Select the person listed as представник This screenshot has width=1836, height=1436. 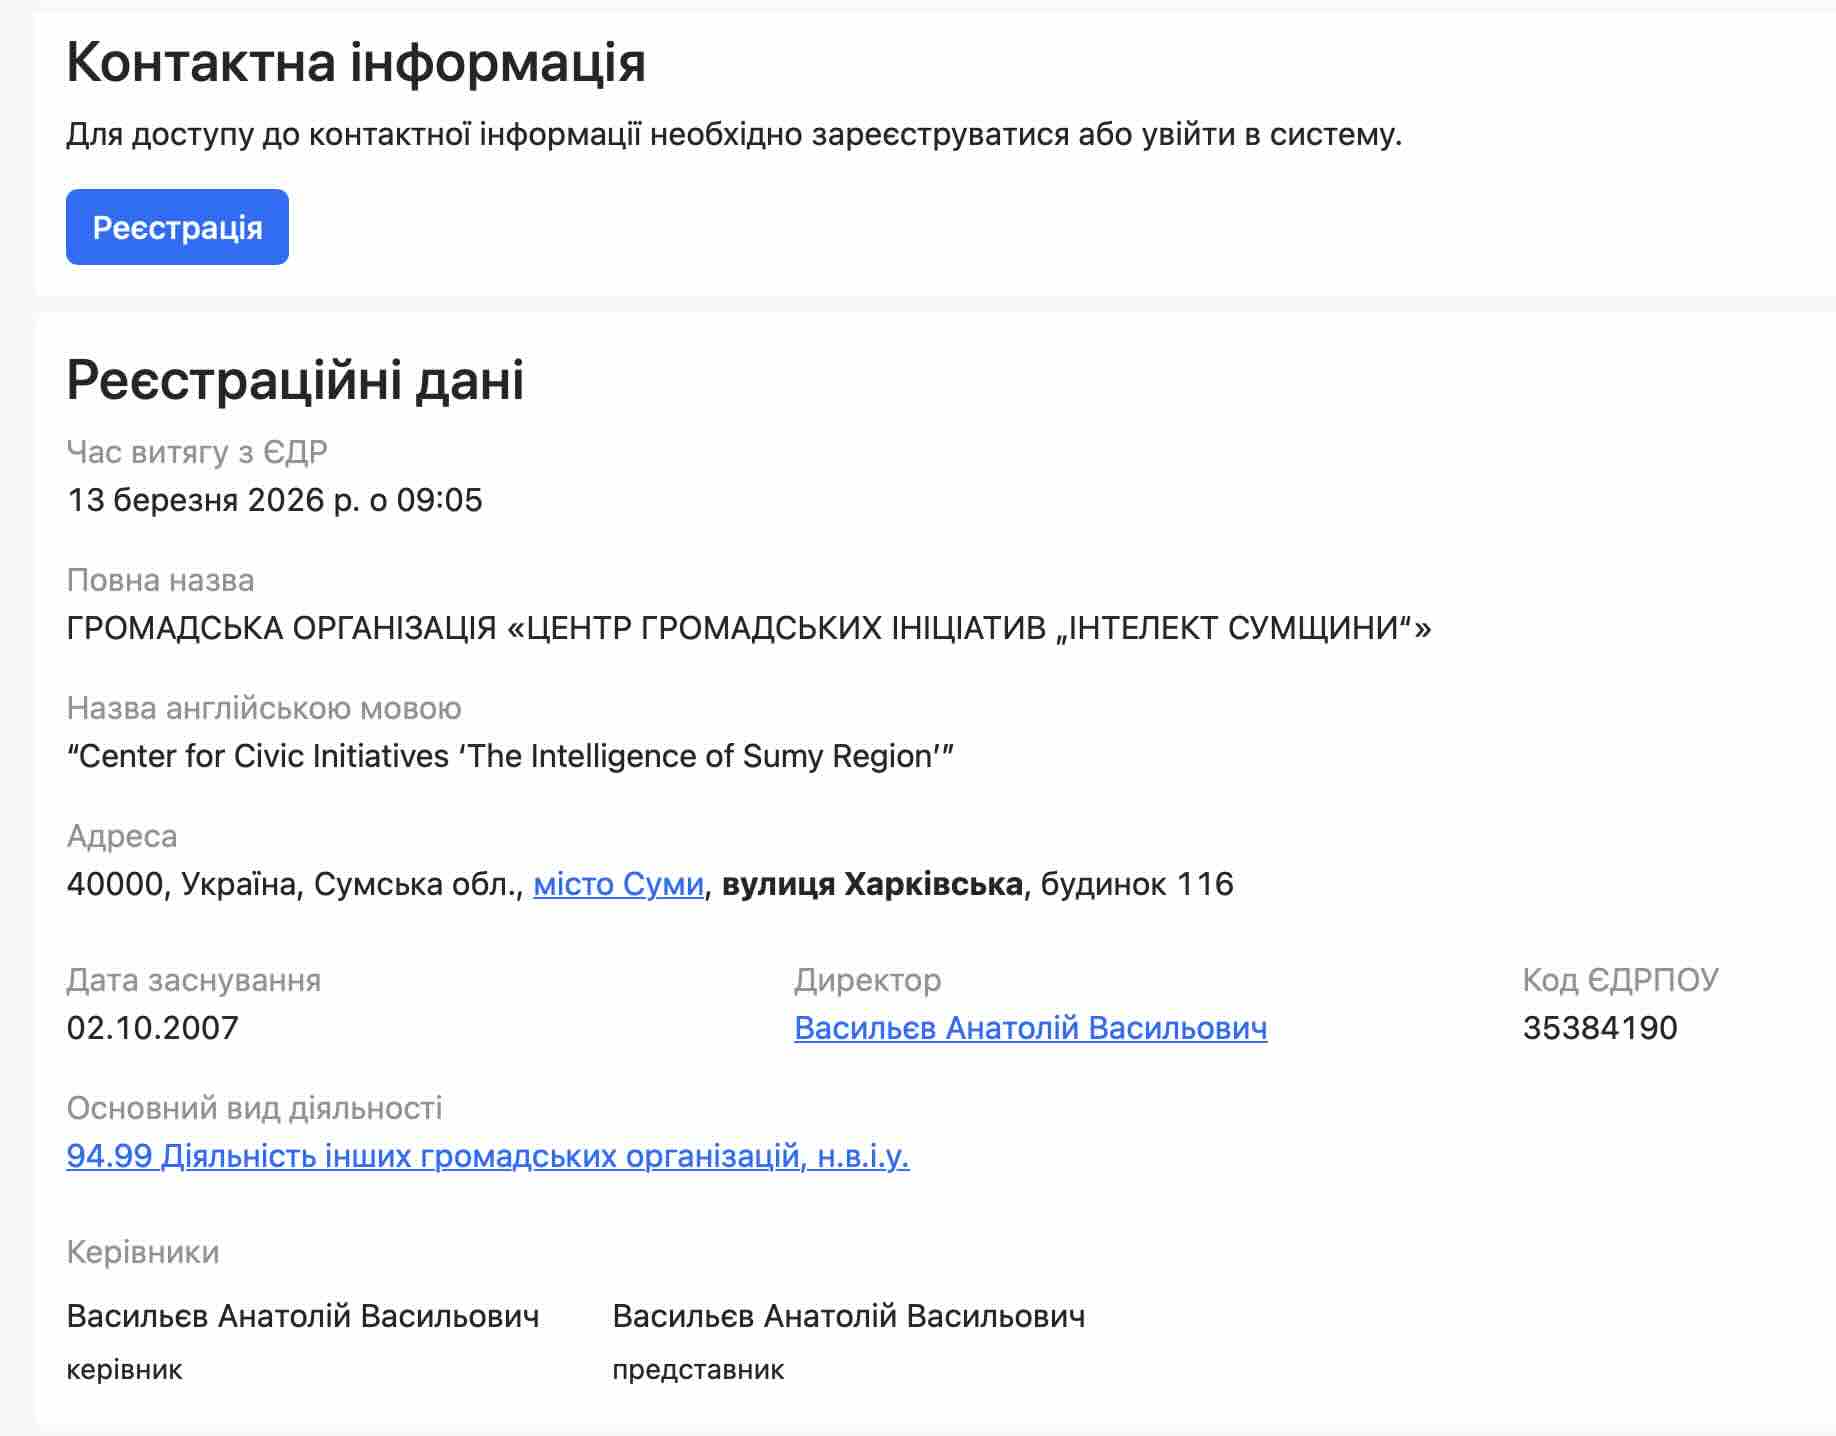[x=848, y=1316]
